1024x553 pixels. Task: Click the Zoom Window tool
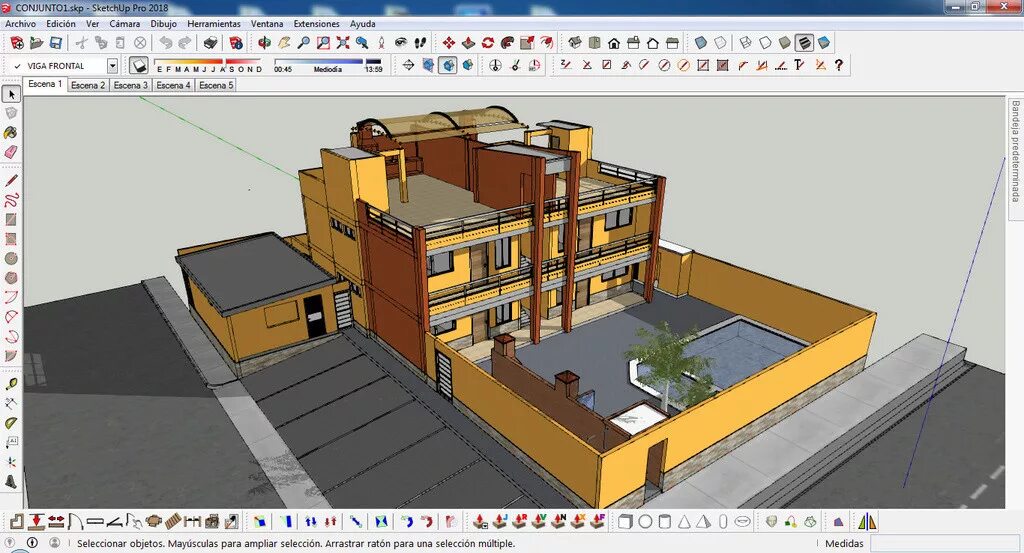point(323,43)
